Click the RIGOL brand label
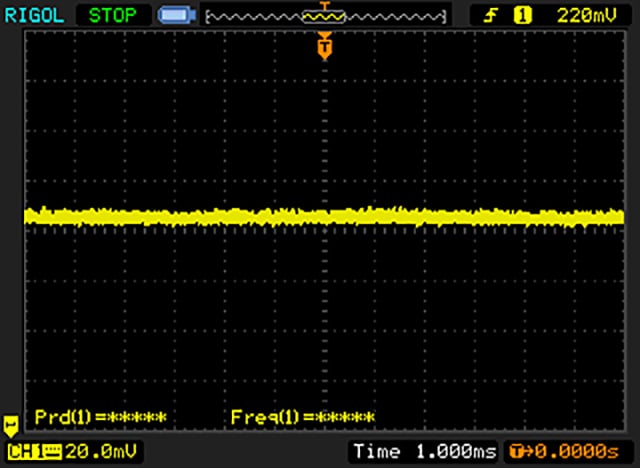This screenshot has height=468, width=640. [x=34, y=16]
